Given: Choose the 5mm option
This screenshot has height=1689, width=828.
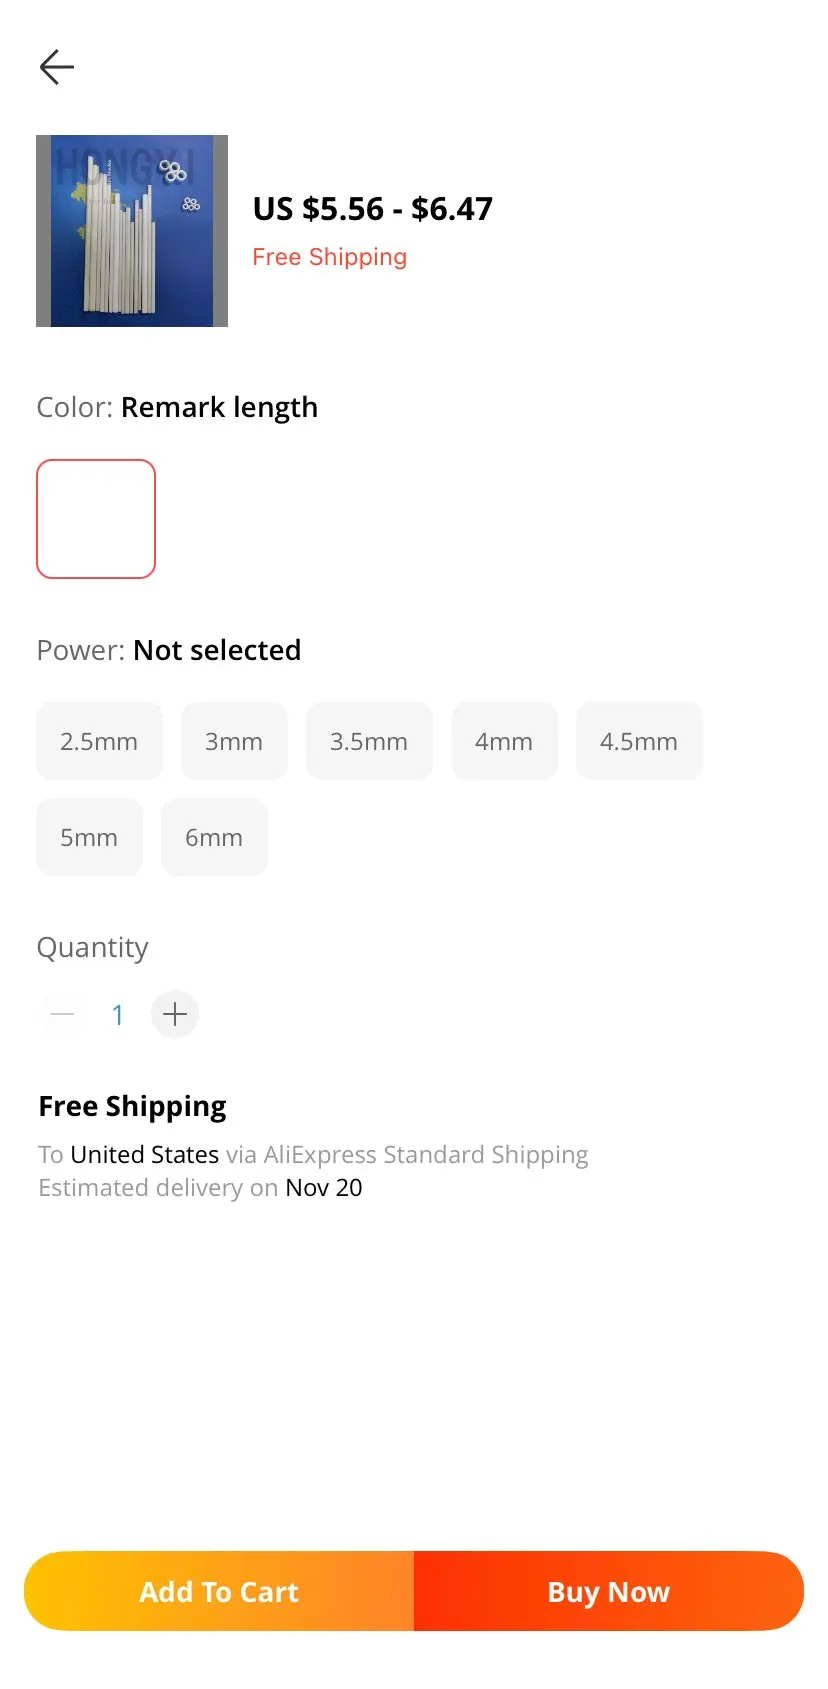Looking at the screenshot, I should coord(89,837).
